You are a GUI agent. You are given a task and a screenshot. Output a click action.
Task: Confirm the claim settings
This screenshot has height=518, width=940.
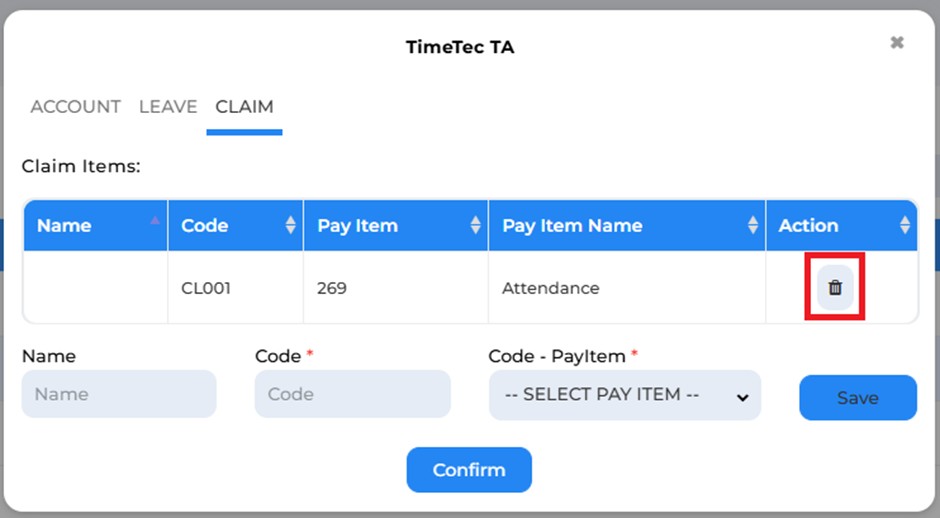coord(469,469)
